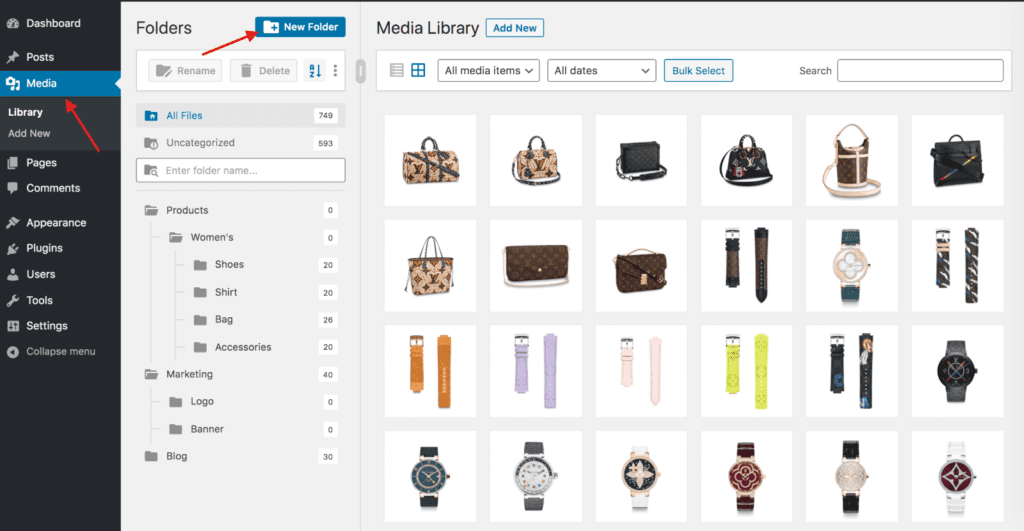Click the Pages icon in sidebar
This screenshot has width=1024, height=531.
pyautogui.click(x=13, y=163)
